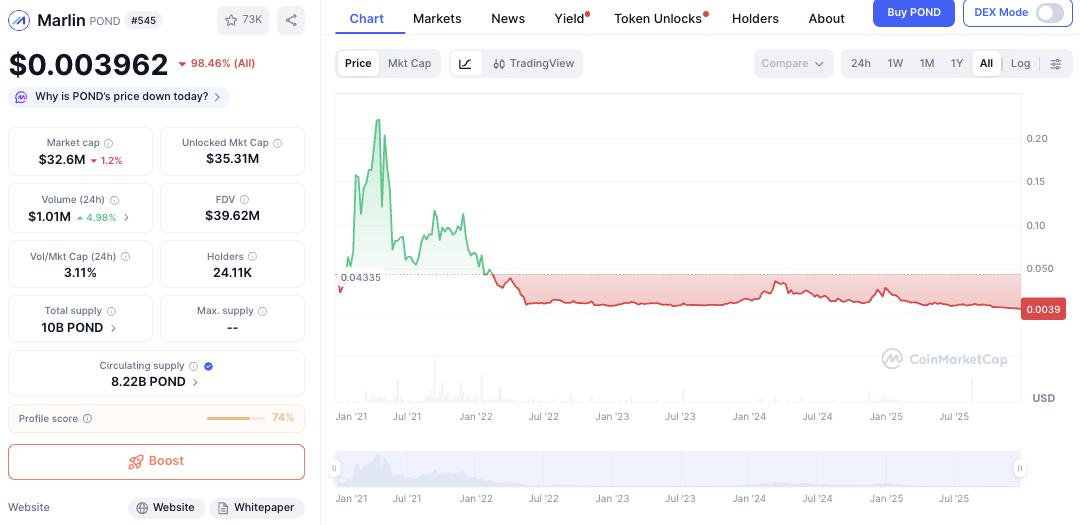Open the Whitepaper link

256,508
